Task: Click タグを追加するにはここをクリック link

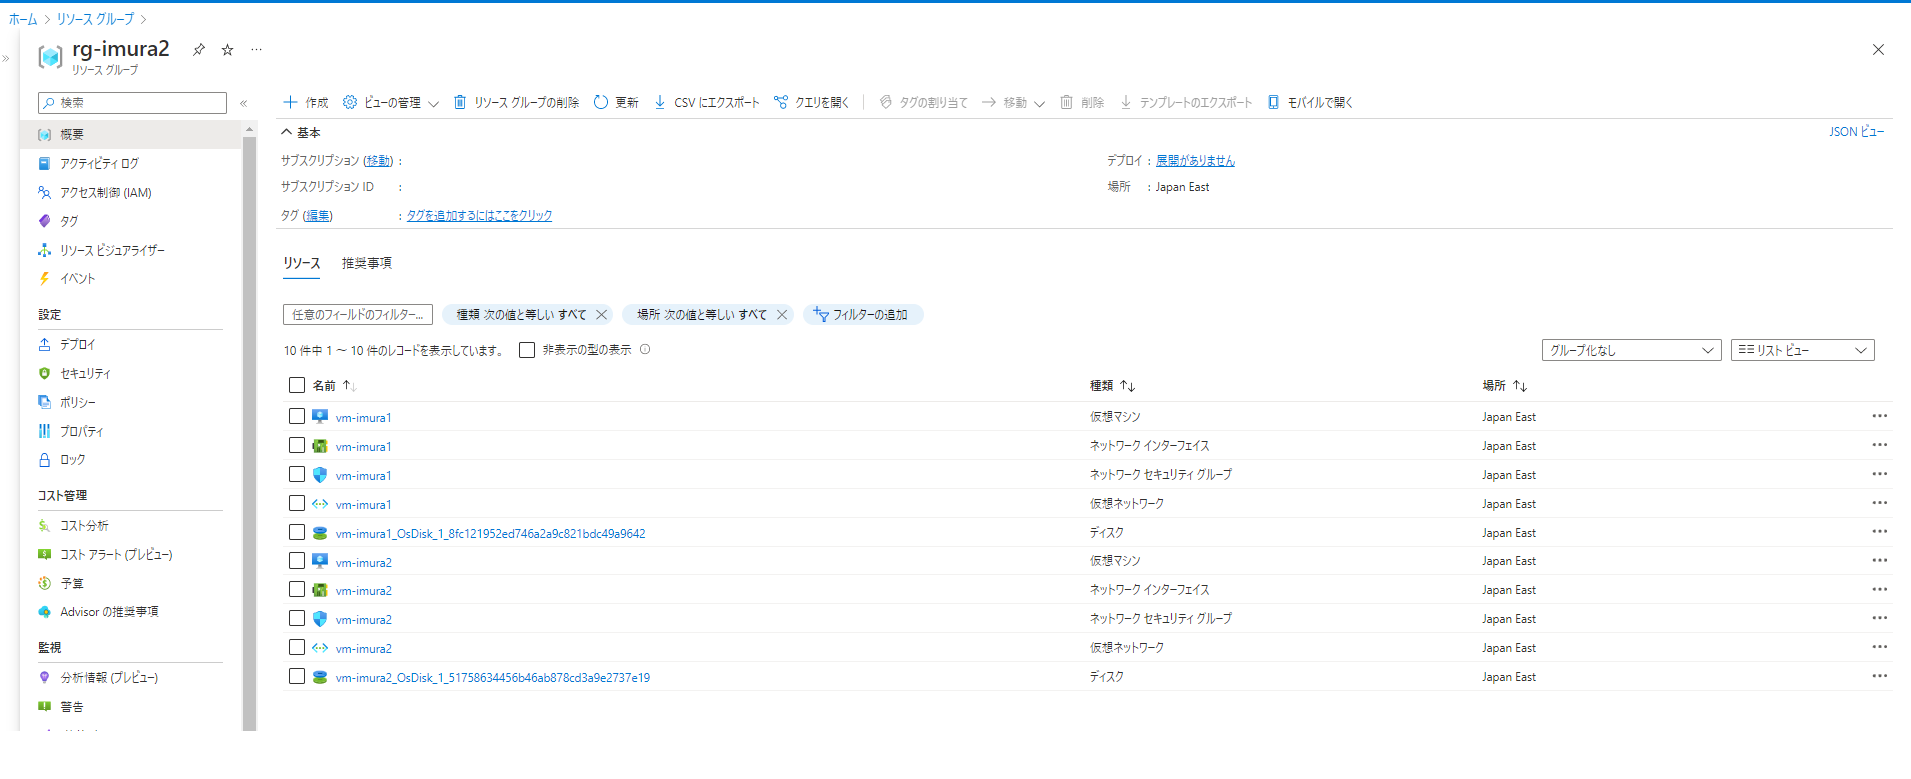Action: [479, 215]
